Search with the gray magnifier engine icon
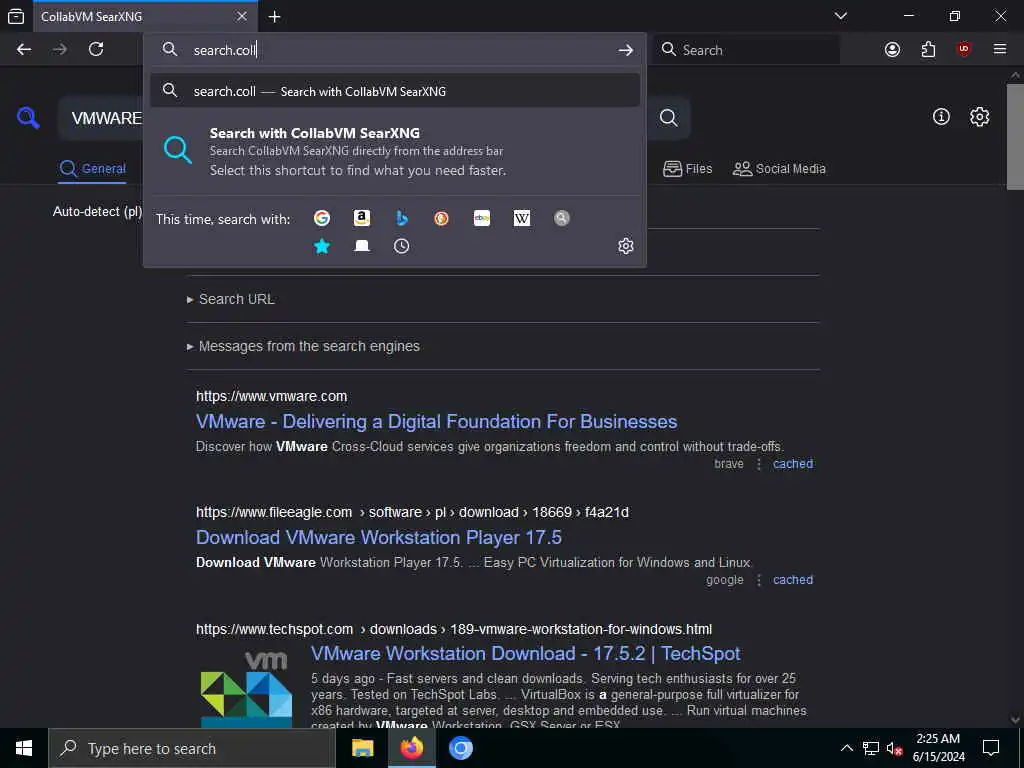Image resolution: width=1024 pixels, height=768 pixels. click(x=562, y=218)
